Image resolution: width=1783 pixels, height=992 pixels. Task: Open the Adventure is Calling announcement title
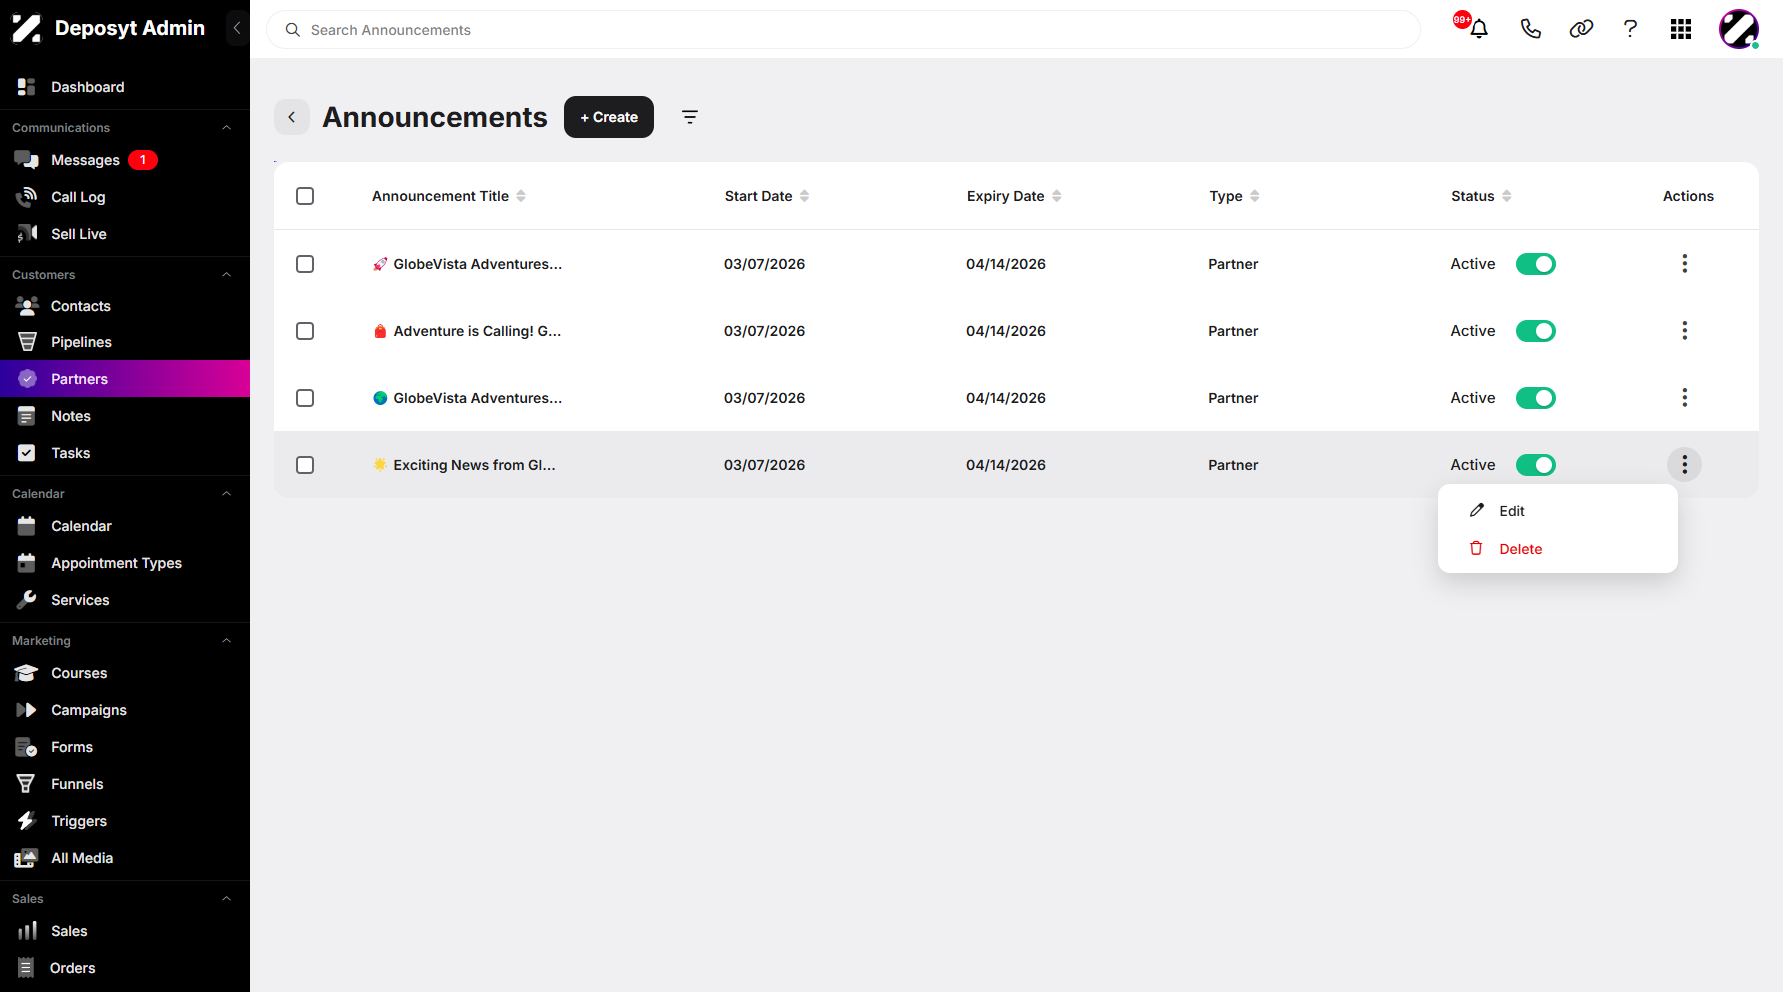pos(467,331)
